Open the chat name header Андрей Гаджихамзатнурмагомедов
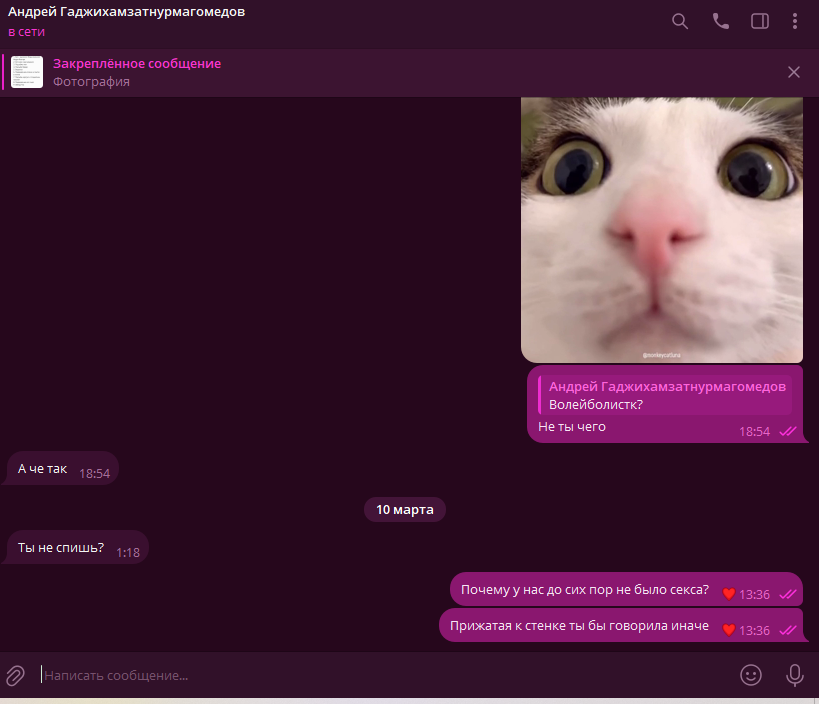The height and width of the screenshot is (704, 819). click(x=126, y=12)
